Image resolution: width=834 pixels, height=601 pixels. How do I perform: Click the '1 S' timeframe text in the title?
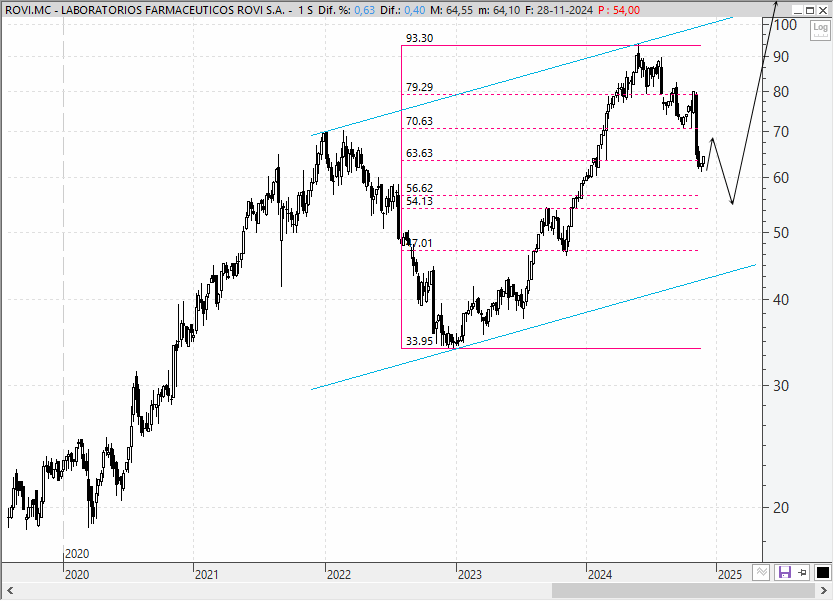click(305, 10)
